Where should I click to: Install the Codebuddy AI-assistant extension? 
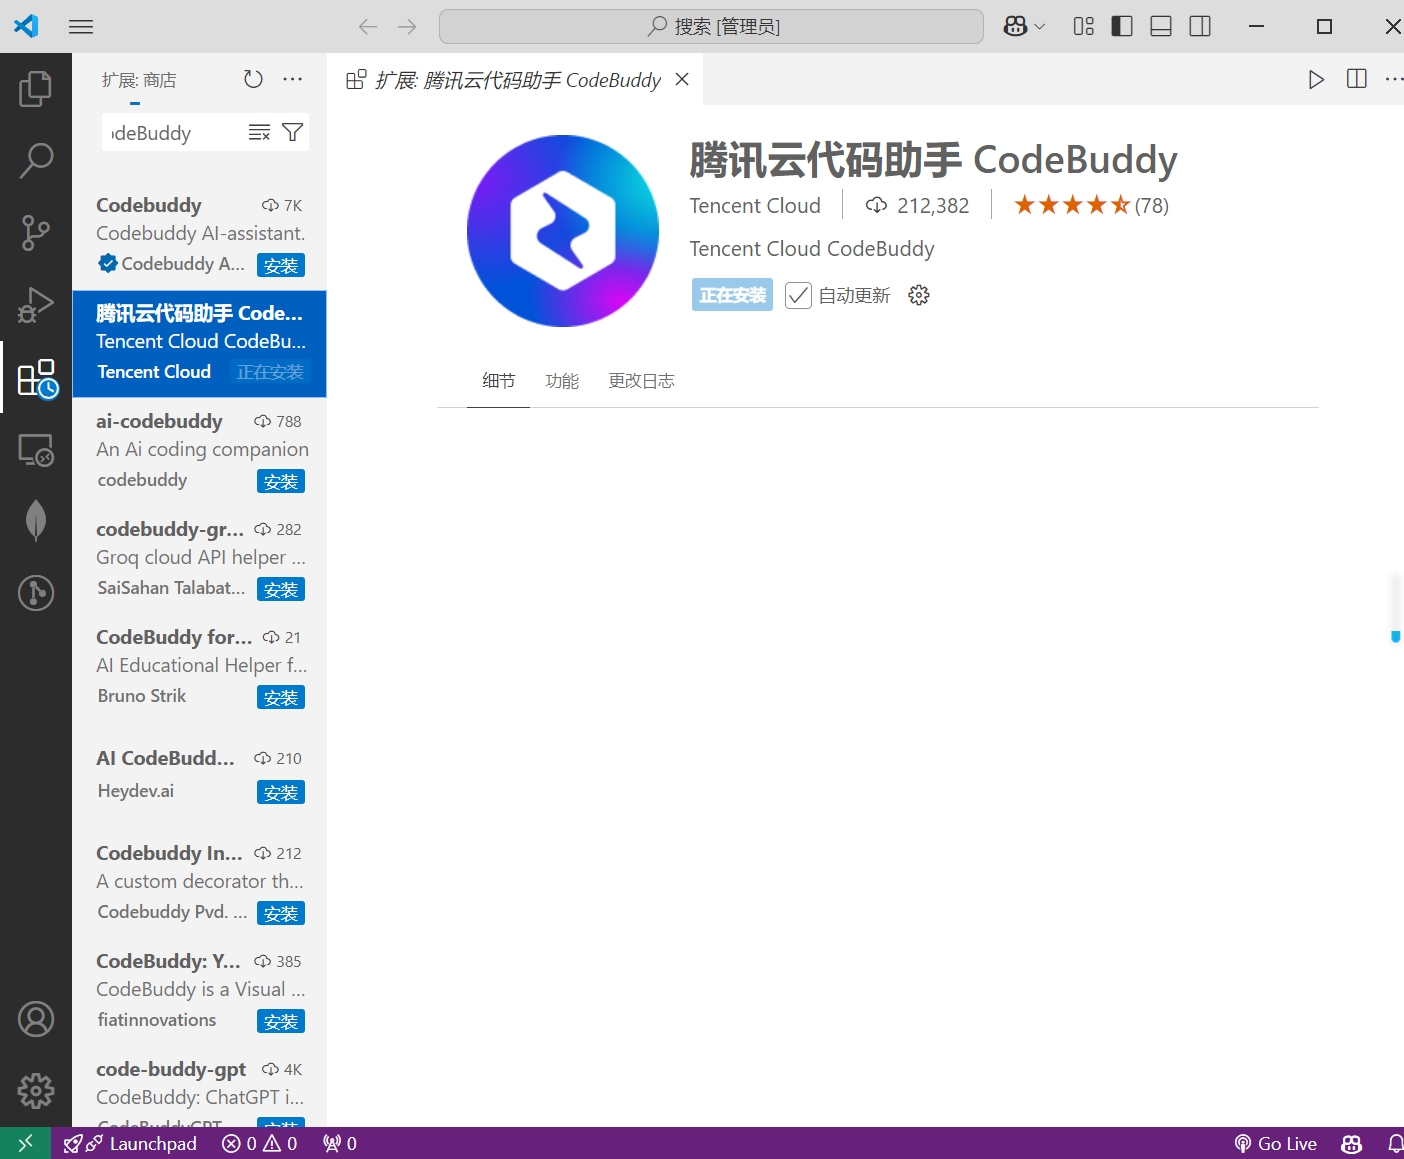tap(281, 265)
